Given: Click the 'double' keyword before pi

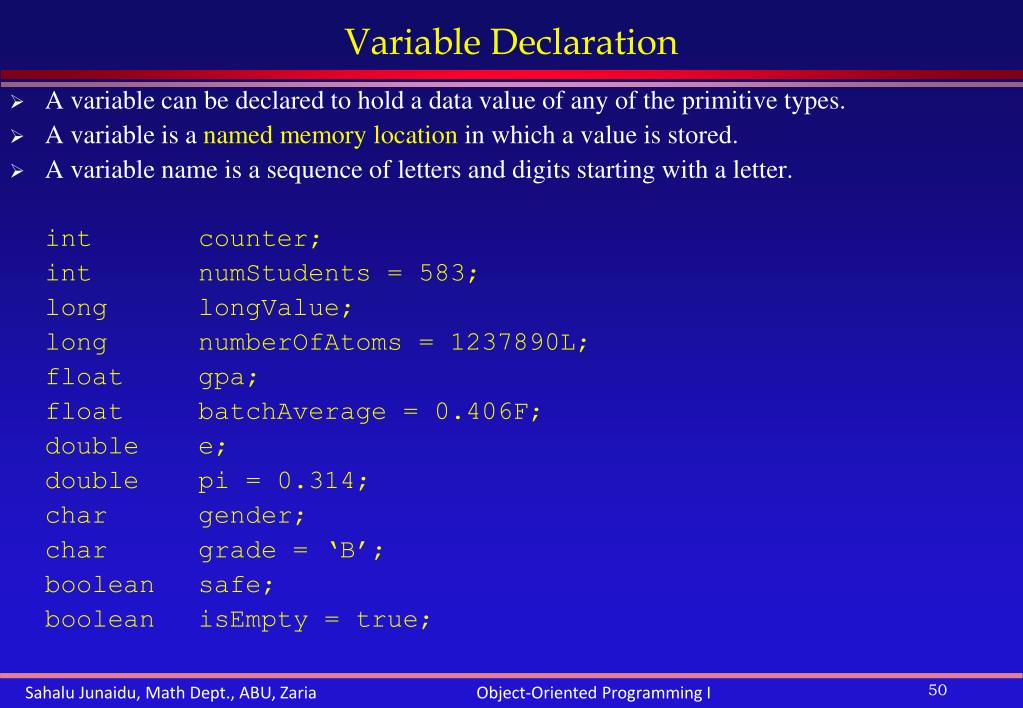Looking at the screenshot, I should coord(92,481).
